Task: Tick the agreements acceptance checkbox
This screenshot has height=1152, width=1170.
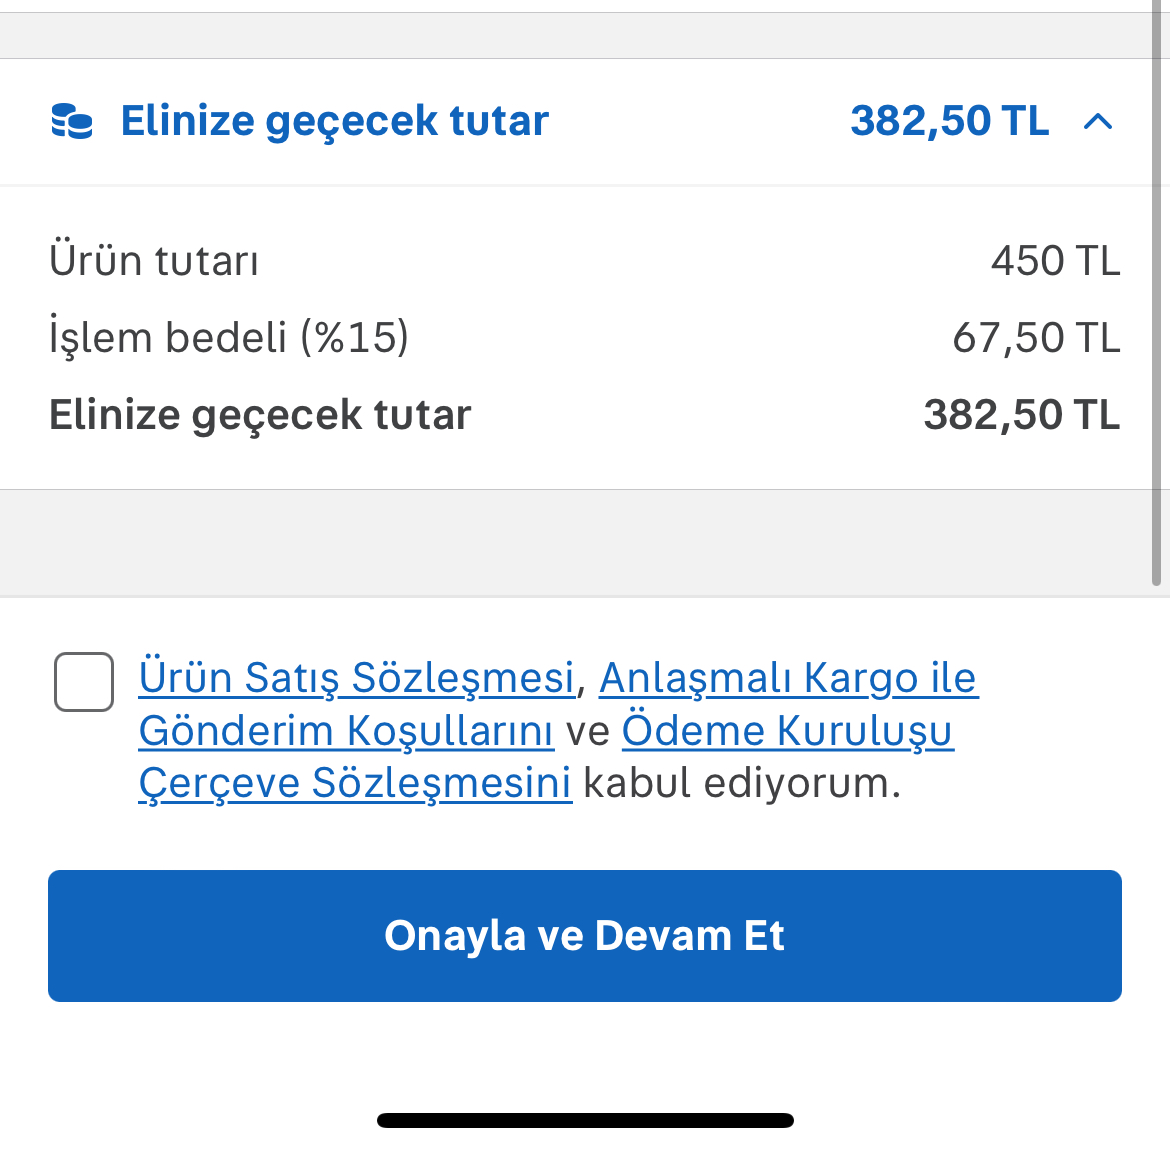Action: click(84, 682)
